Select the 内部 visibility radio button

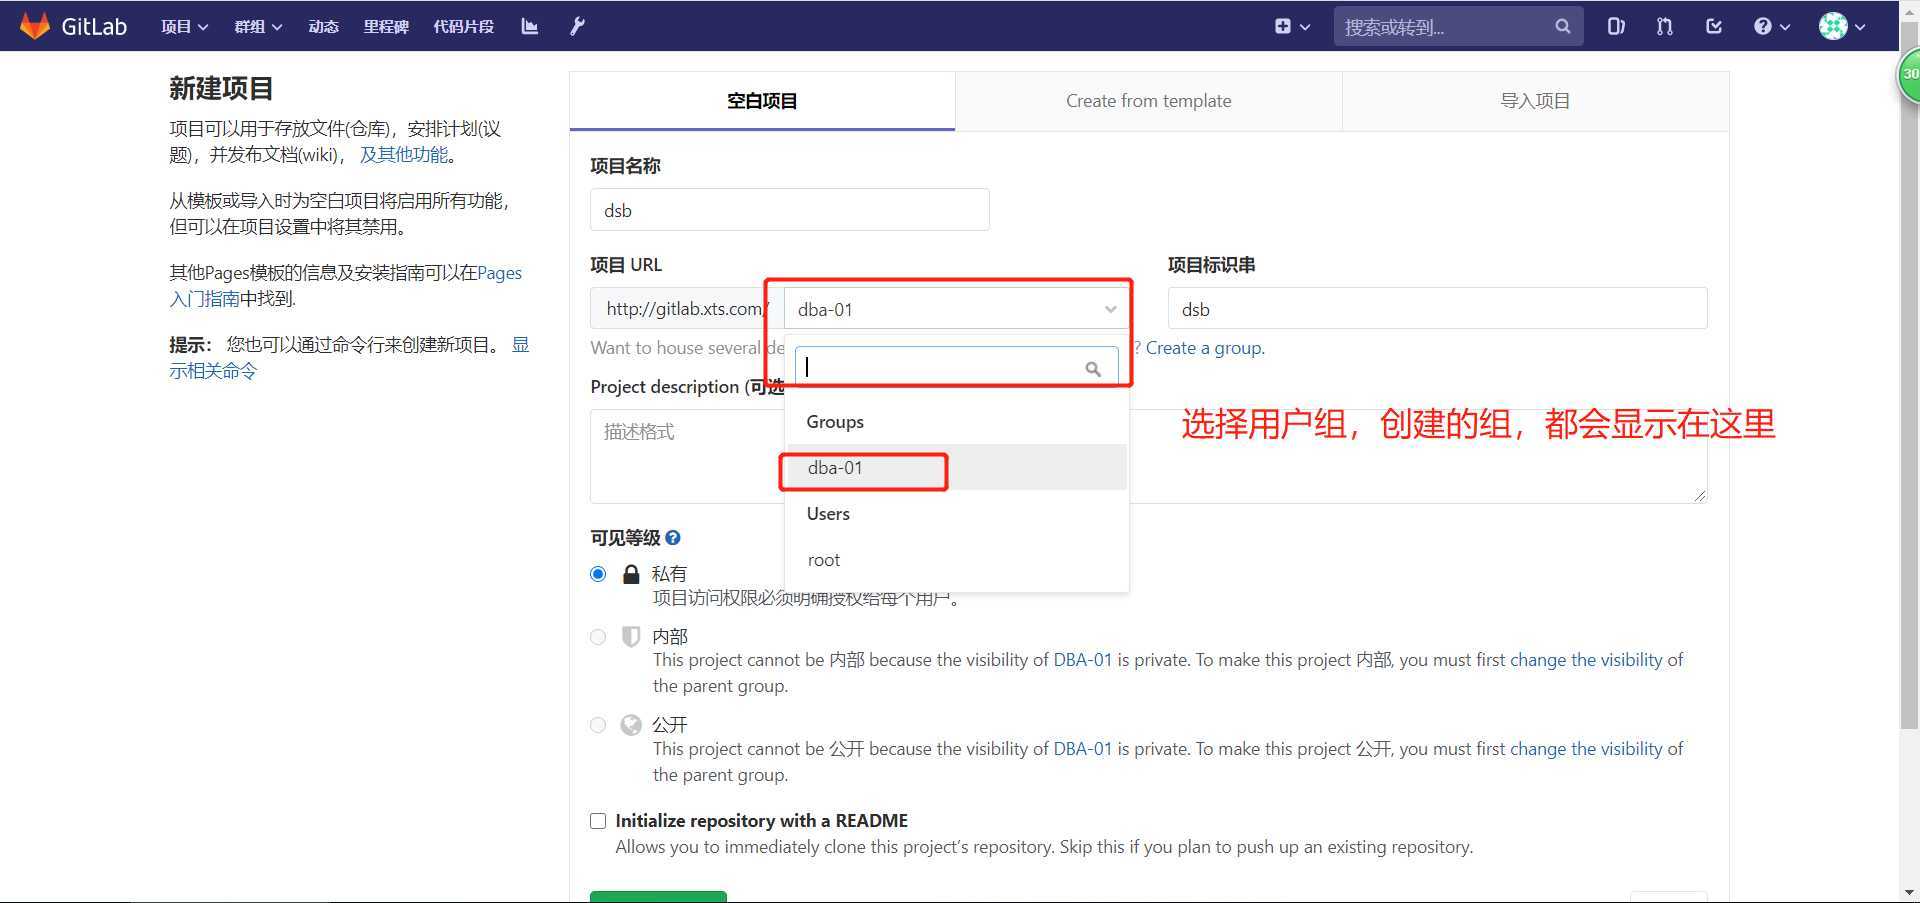(598, 637)
